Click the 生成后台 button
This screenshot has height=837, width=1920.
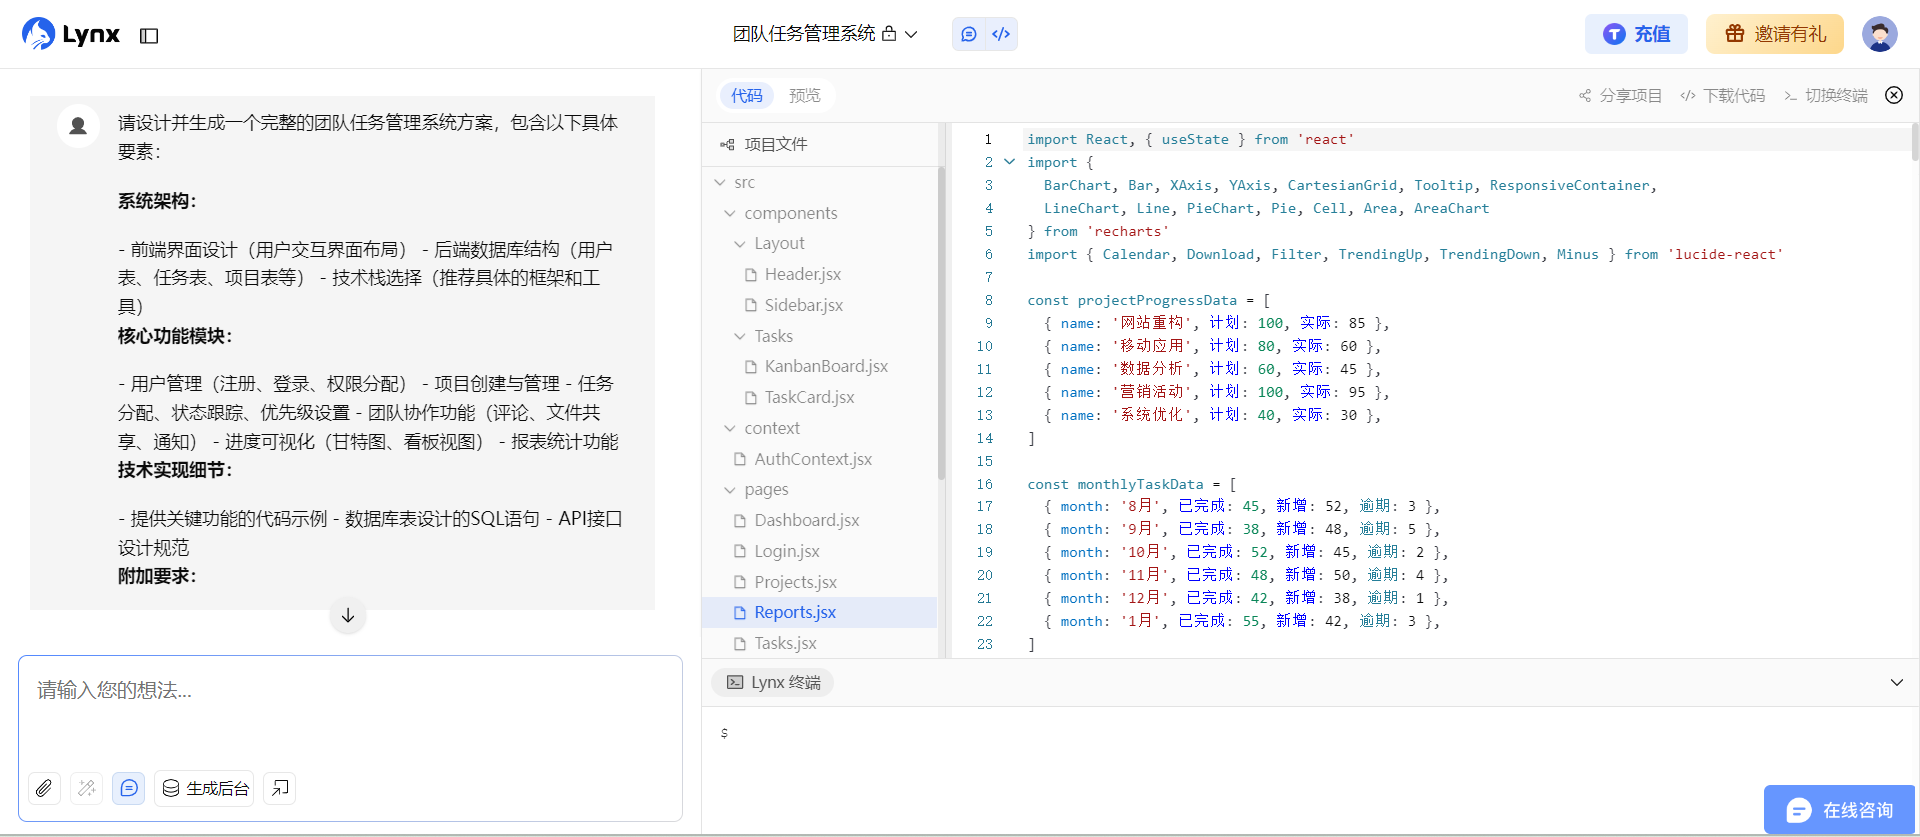tap(204, 788)
